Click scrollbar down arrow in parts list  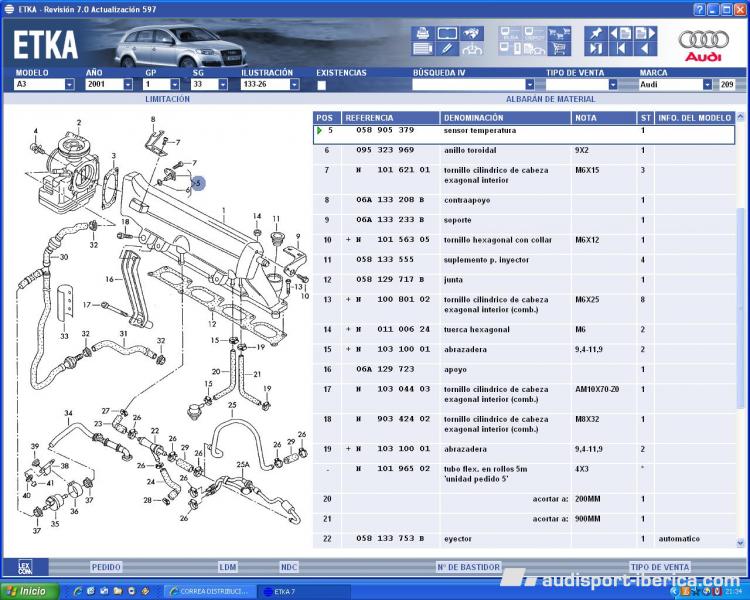click(740, 543)
